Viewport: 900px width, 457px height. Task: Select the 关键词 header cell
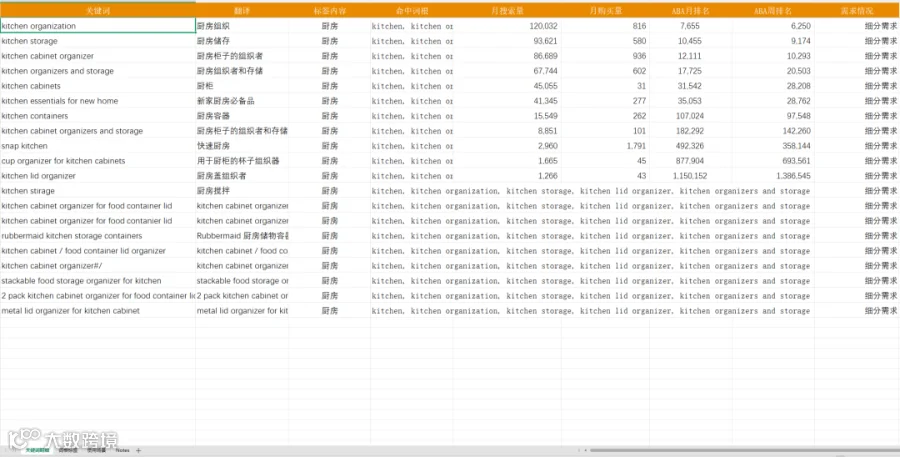(98, 11)
